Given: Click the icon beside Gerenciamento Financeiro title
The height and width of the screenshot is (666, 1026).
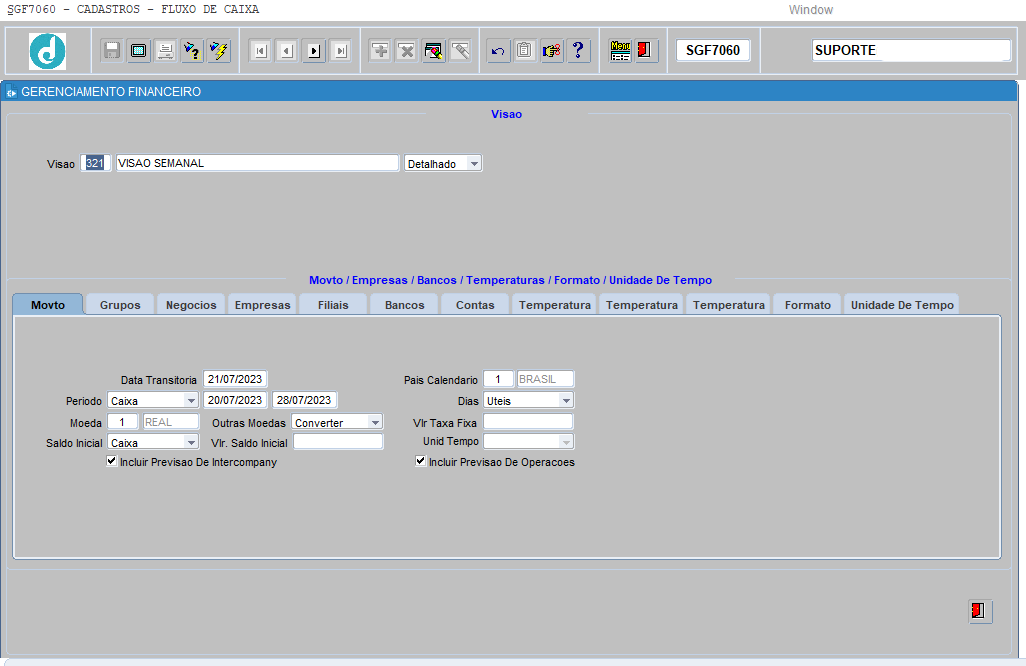Looking at the screenshot, I should click(10, 92).
